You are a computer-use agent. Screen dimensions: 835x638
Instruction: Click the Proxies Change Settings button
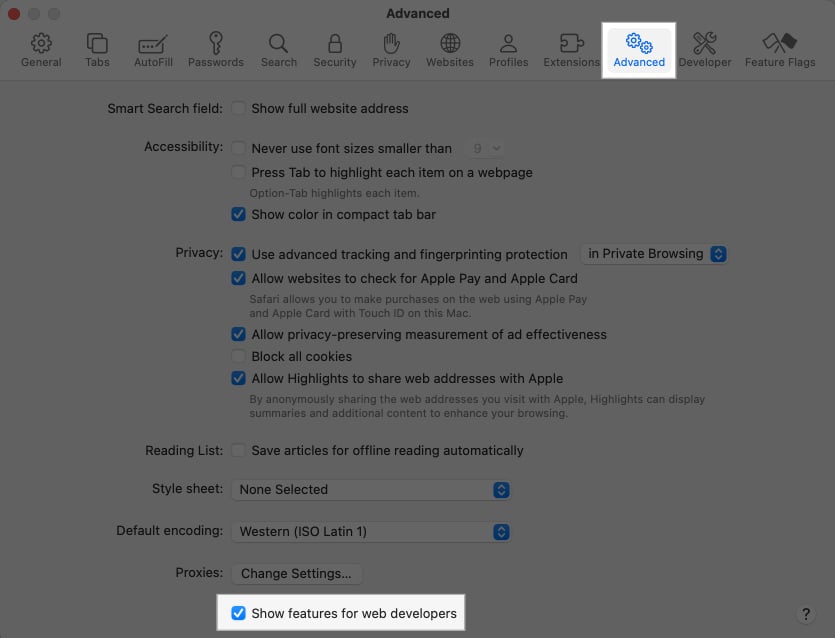tap(296, 574)
